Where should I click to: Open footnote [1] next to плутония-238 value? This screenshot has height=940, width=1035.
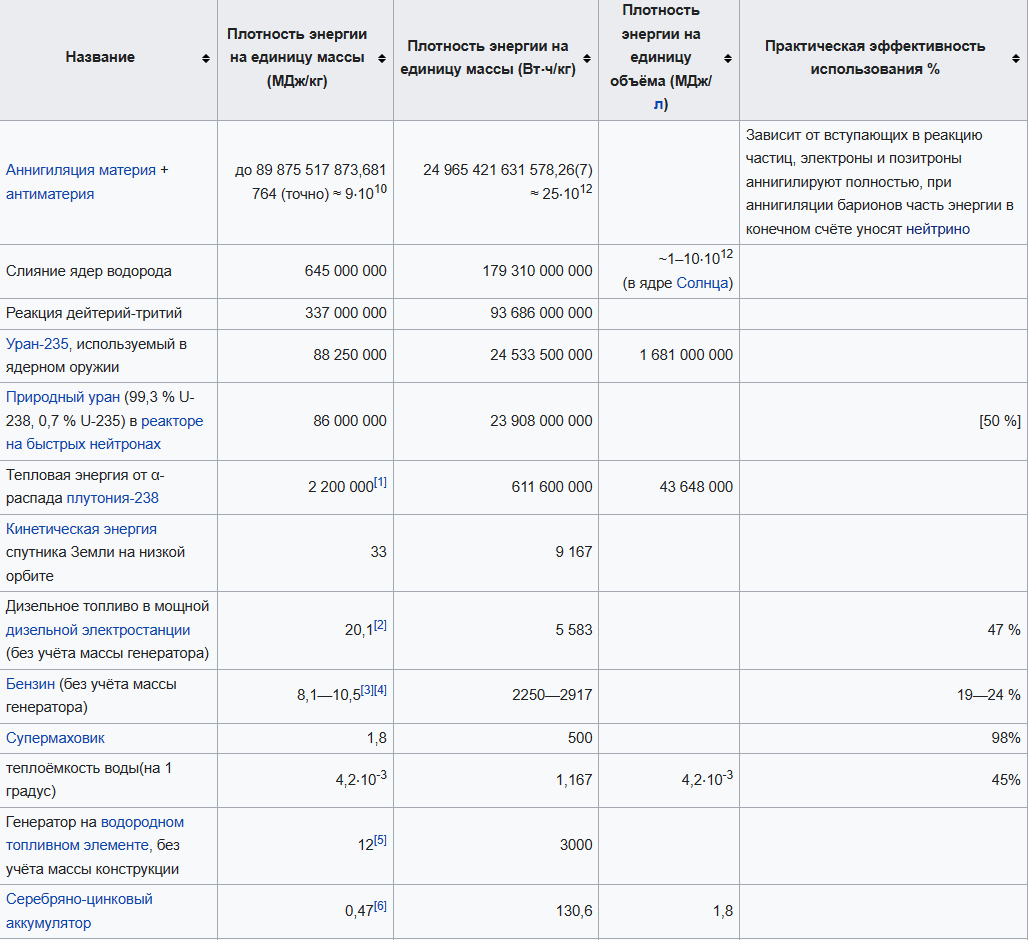pos(379,482)
